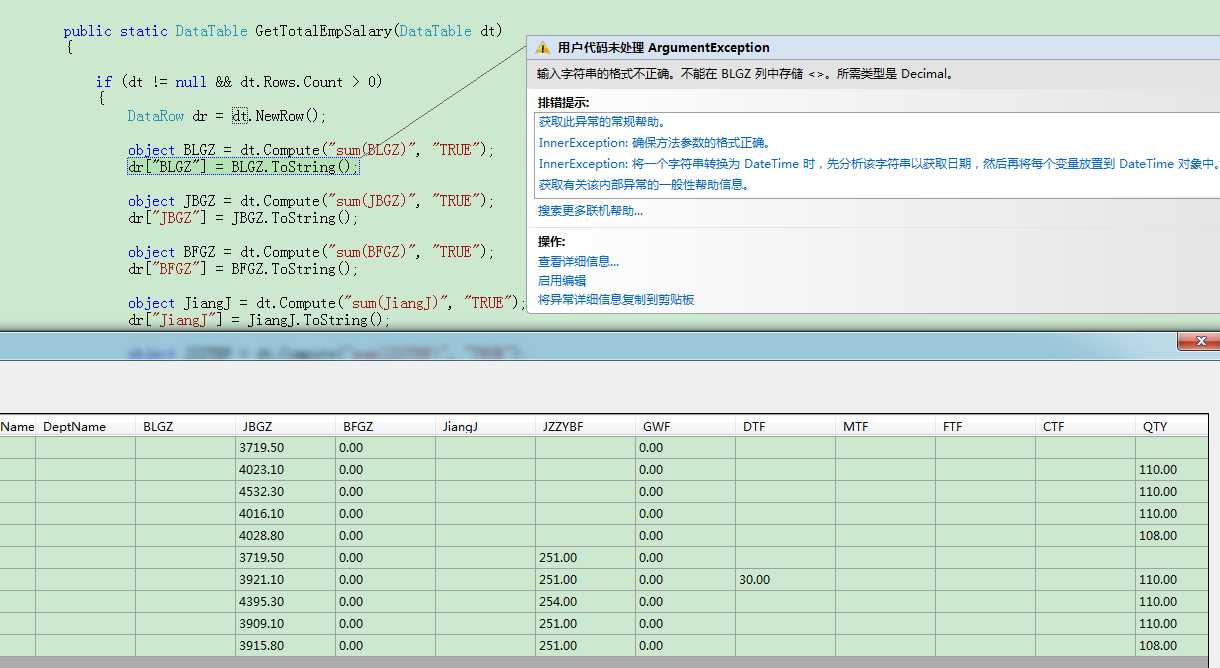Image resolution: width=1220 pixels, height=668 pixels.
Task: Select JBGZ cell 4028.80
Action: click(286, 536)
